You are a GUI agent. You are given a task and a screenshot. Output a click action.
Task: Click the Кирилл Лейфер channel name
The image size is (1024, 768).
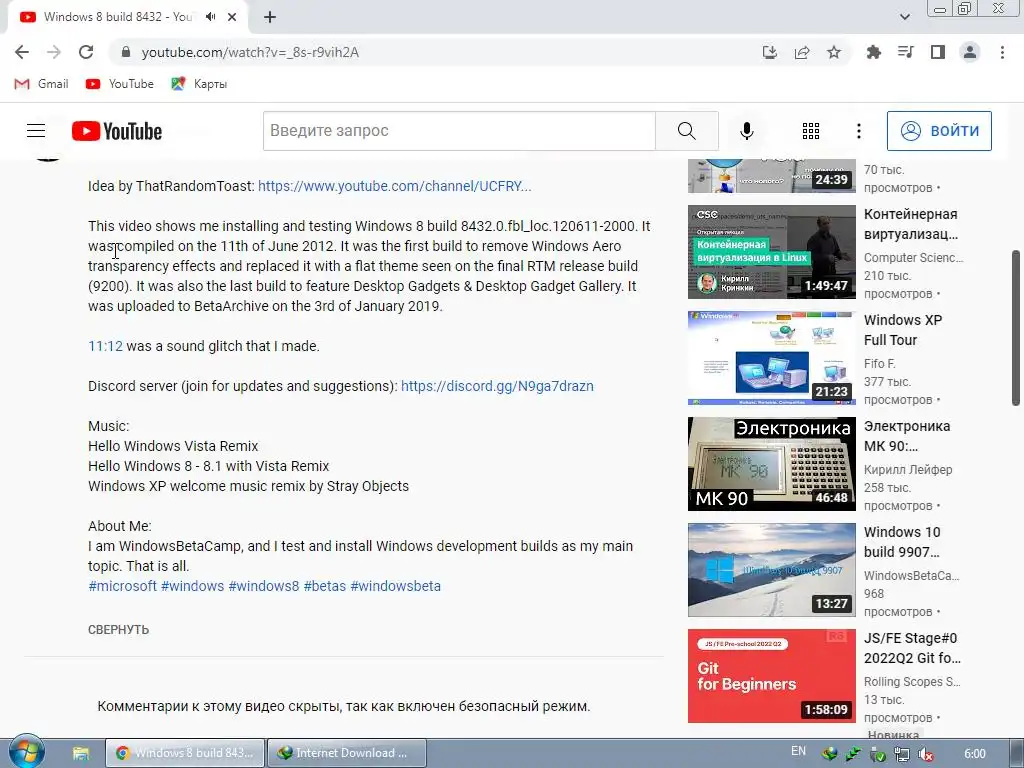click(x=908, y=469)
